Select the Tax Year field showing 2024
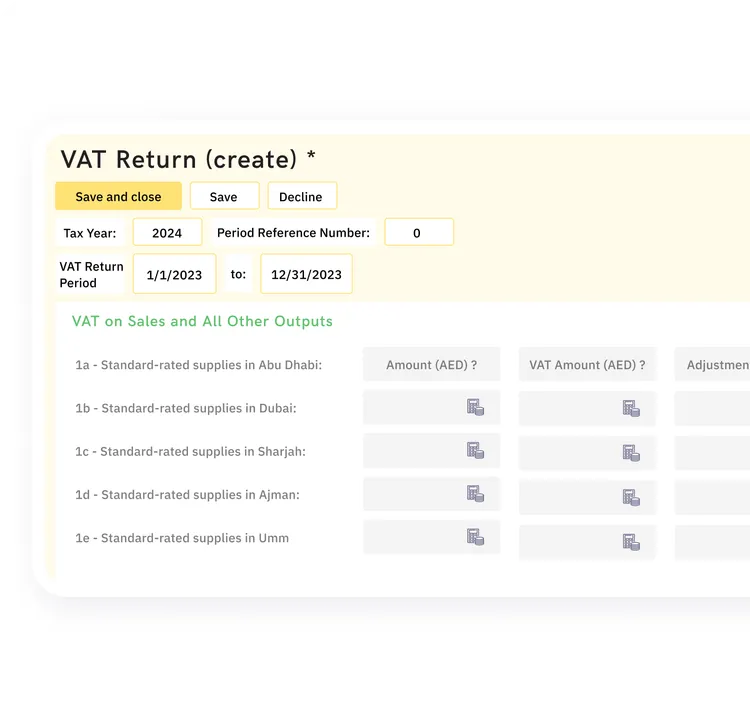This screenshot has width=750, height=718. click(167, 232)
